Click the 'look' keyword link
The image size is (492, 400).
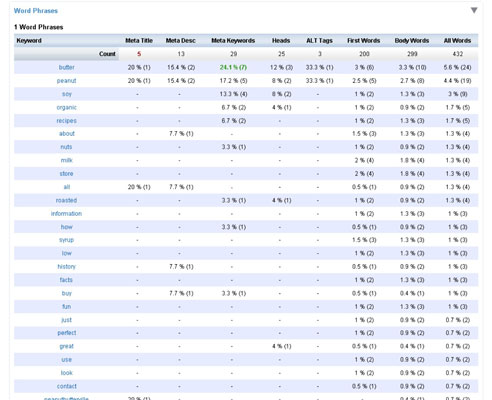point(67,373)
